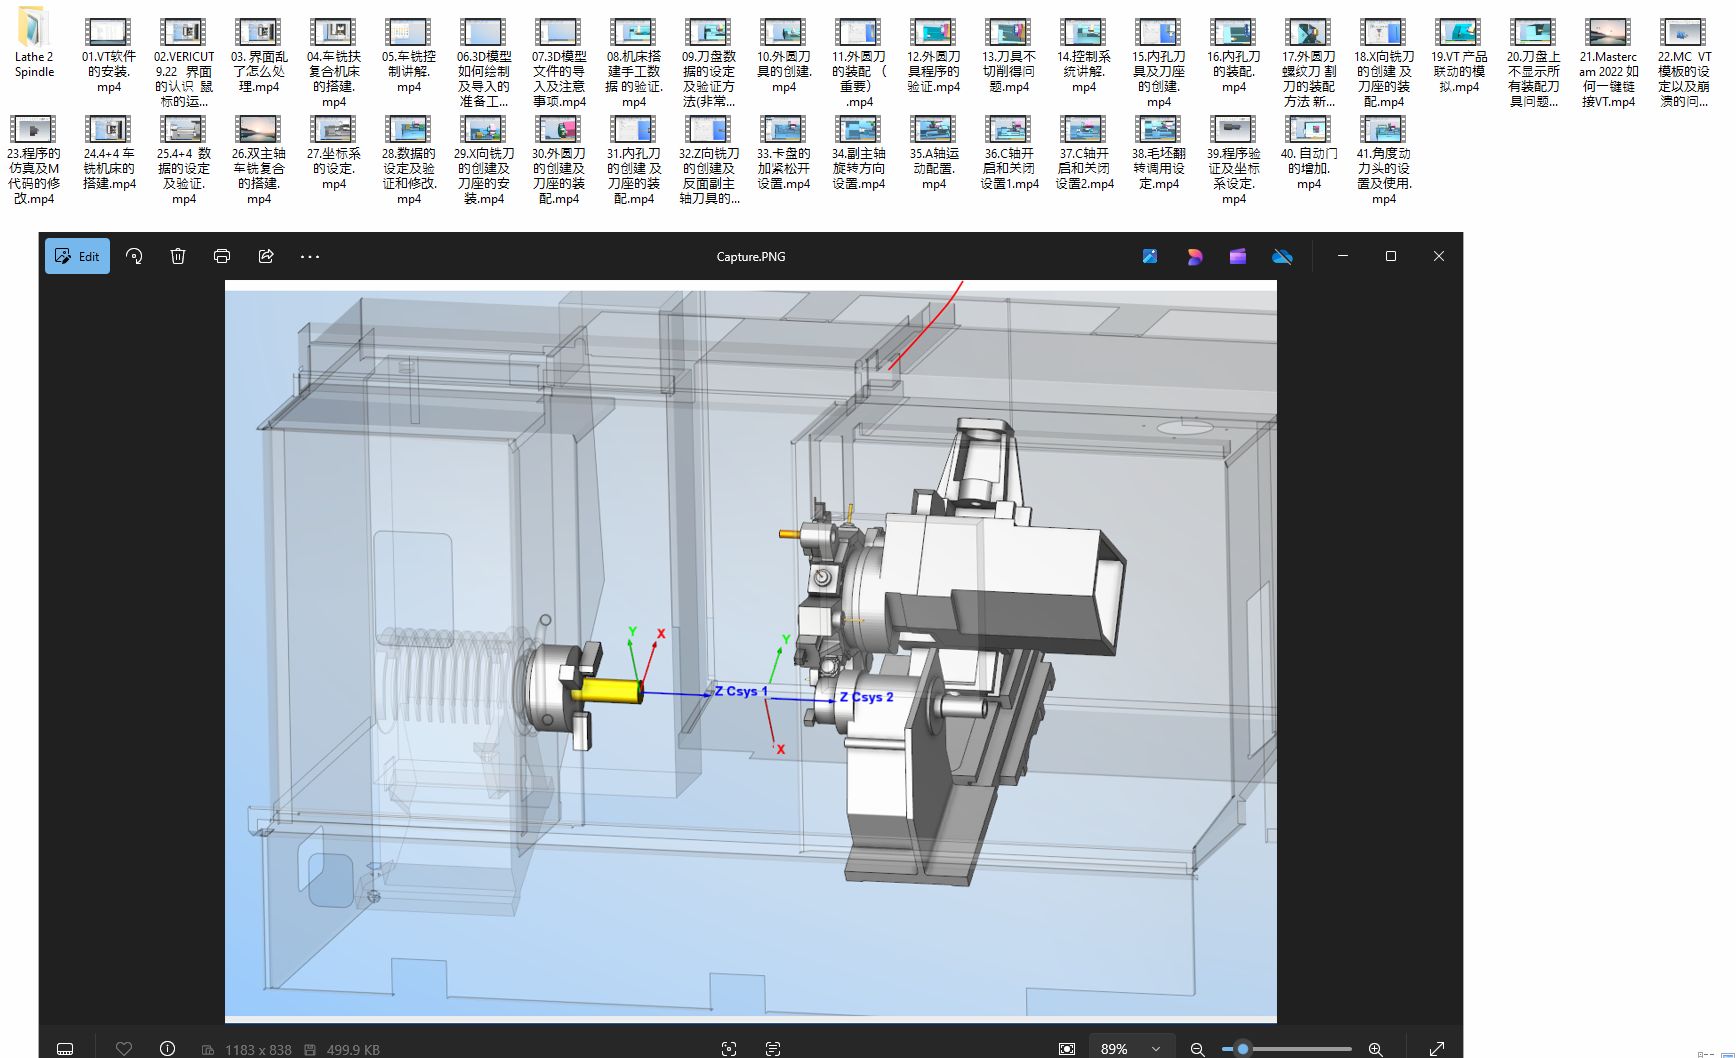Screen dimensions: 1736x1058
Task: Click the Edit image button
Action: point(77,256)
